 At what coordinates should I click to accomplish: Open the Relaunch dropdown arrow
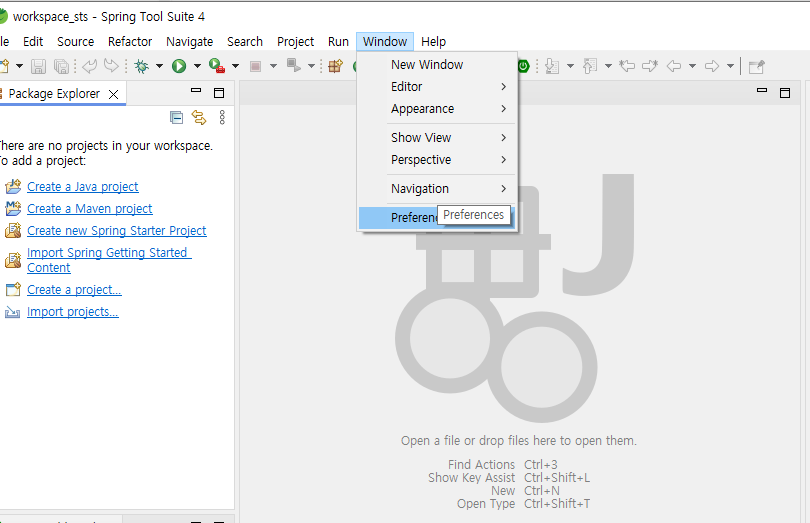[x=311, y=66]
